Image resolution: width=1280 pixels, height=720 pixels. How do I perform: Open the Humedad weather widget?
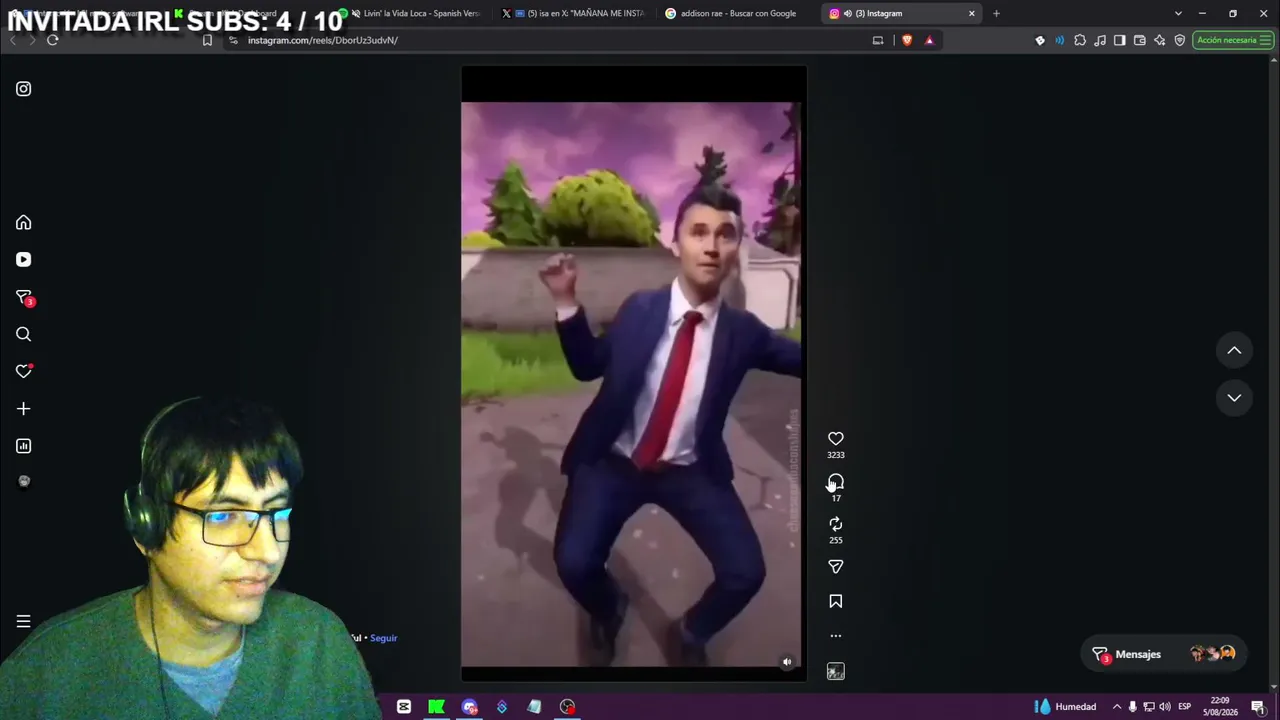click(x=1066, y=707)
